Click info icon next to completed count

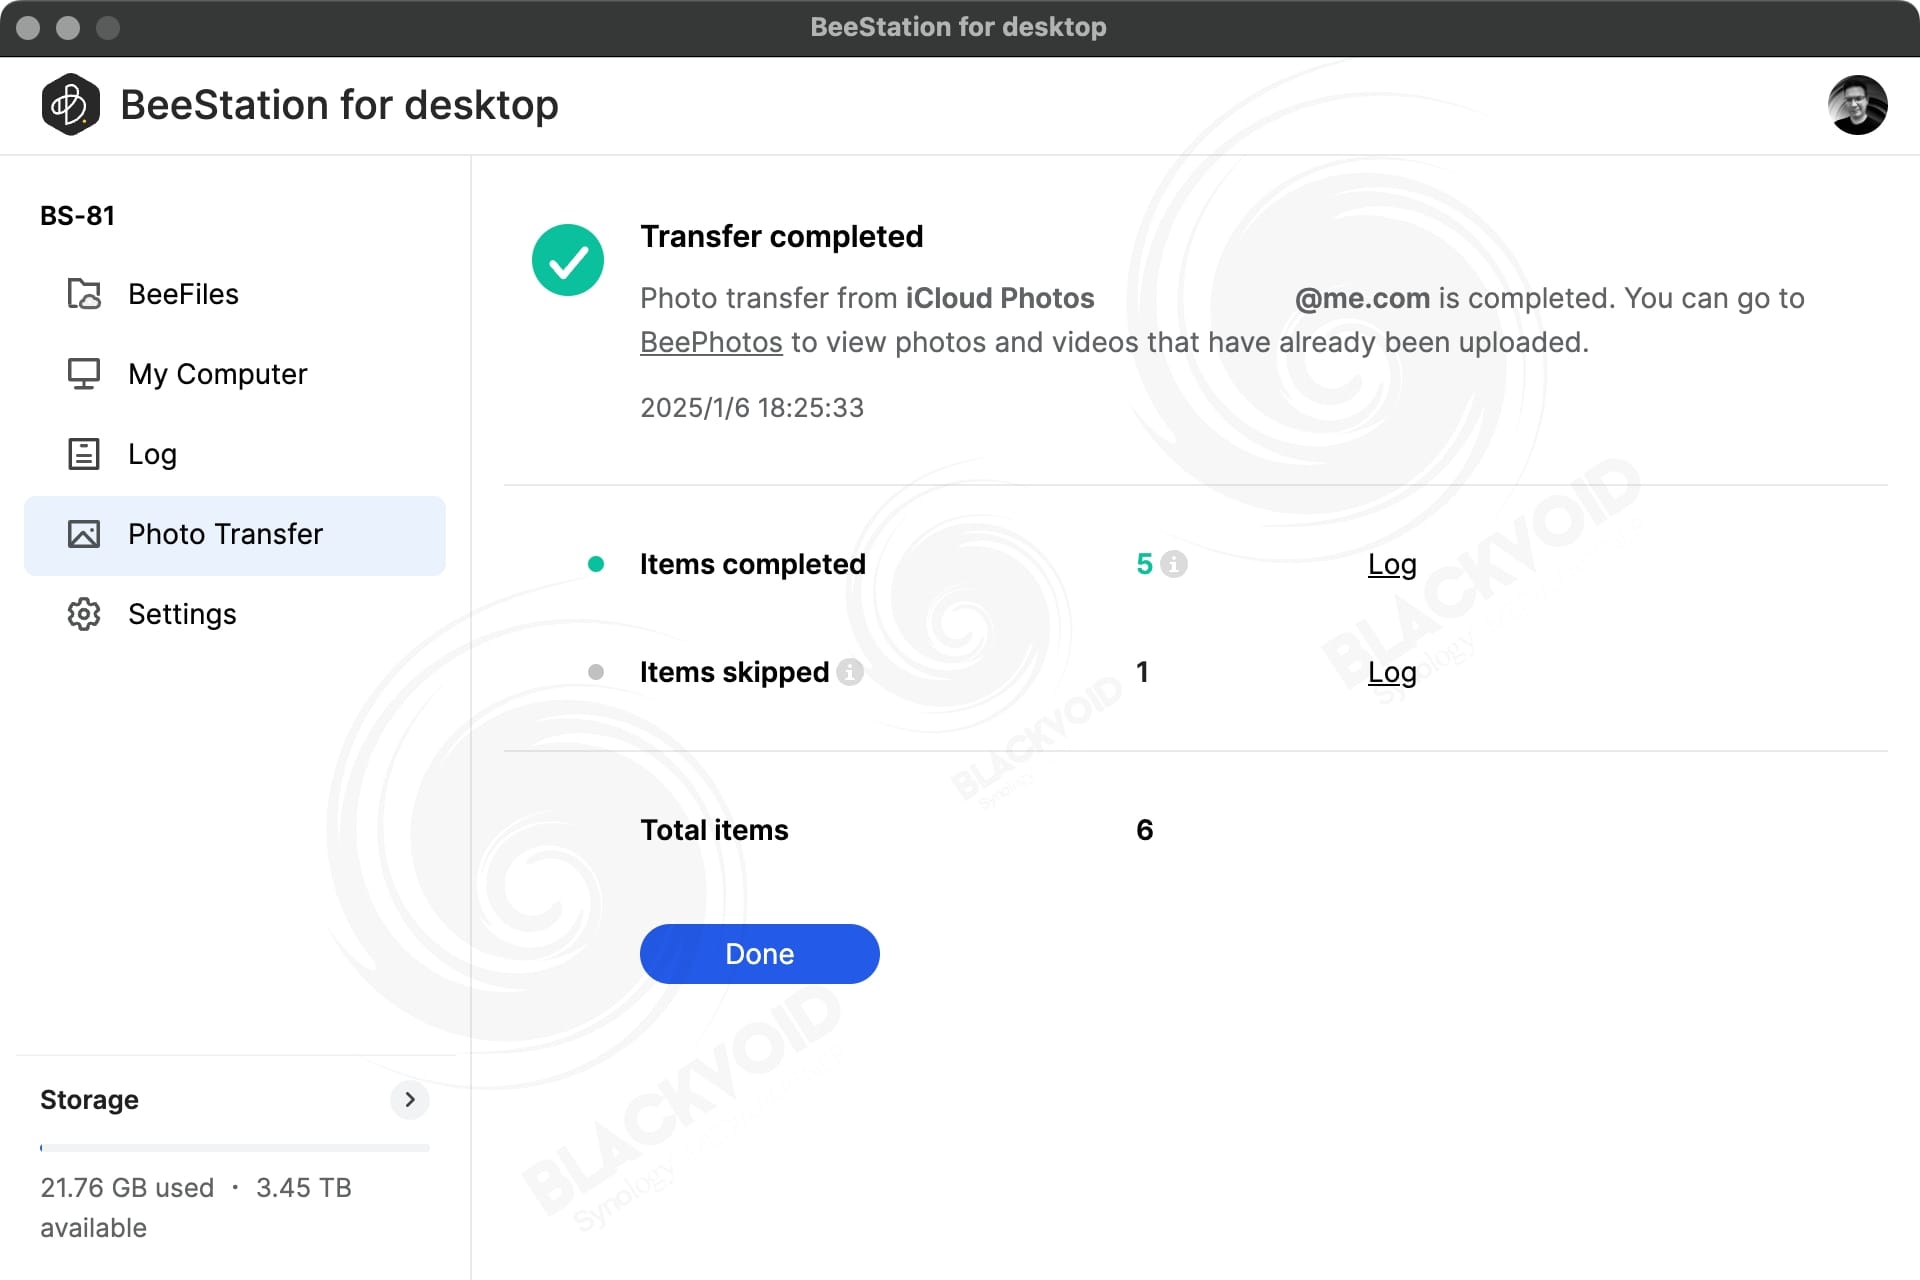coord(1174,564)
